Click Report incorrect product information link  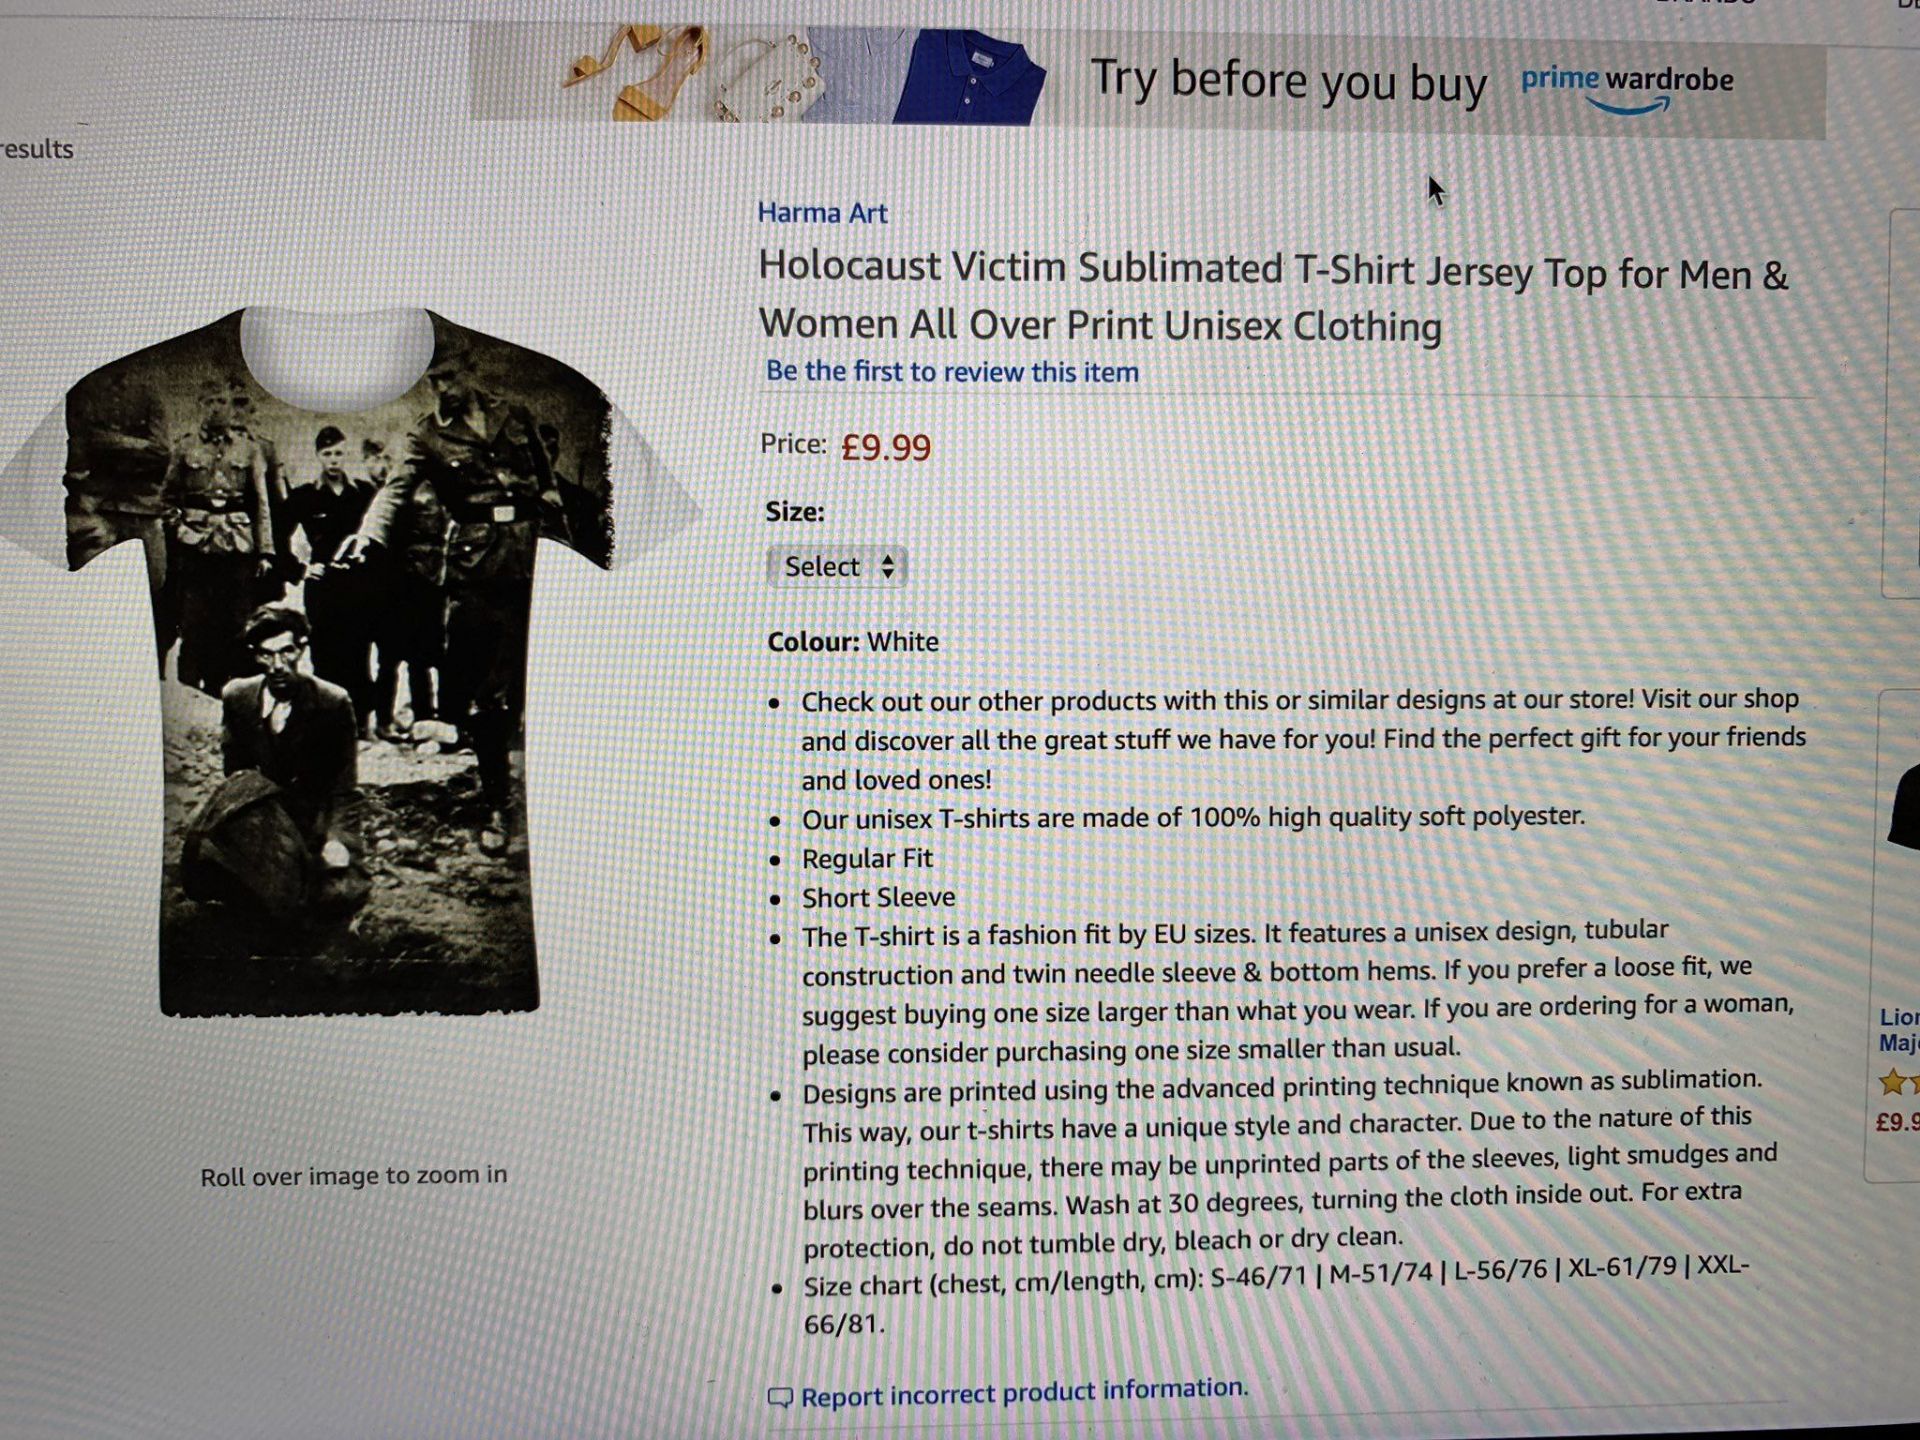click(x=1024, y=1392)
